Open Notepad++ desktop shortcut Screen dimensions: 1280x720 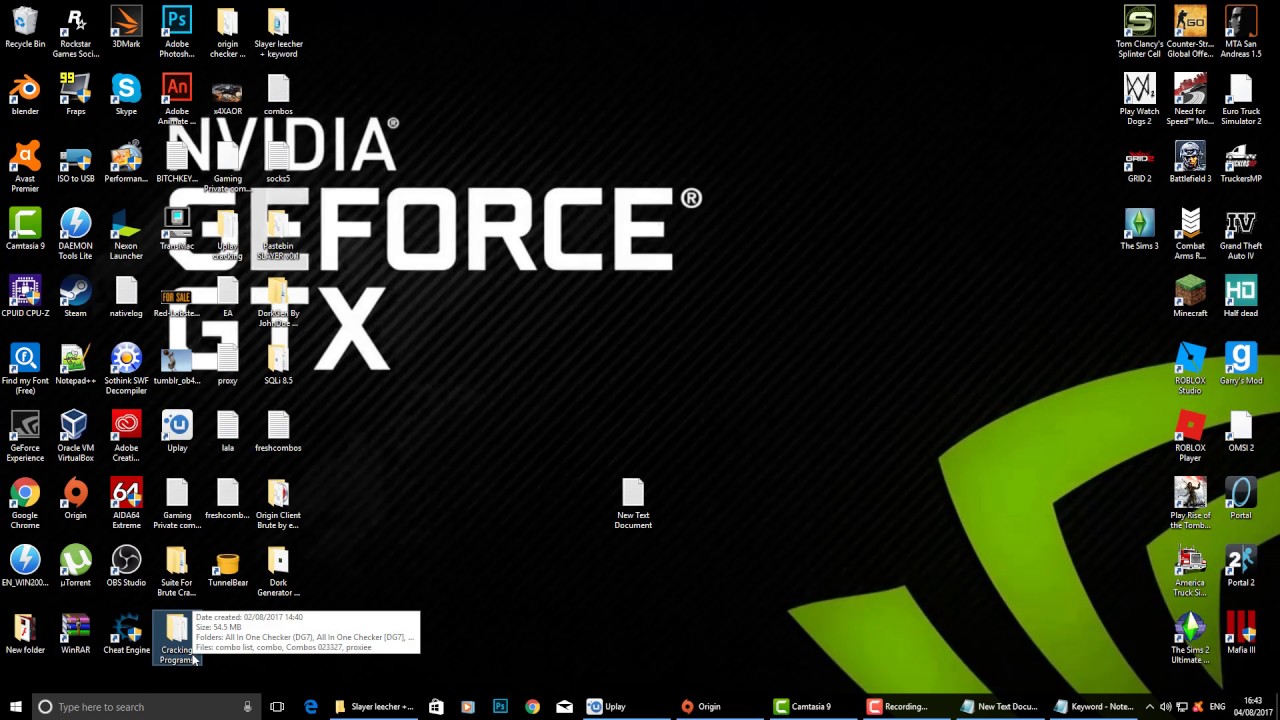click(x=75, y=365)
